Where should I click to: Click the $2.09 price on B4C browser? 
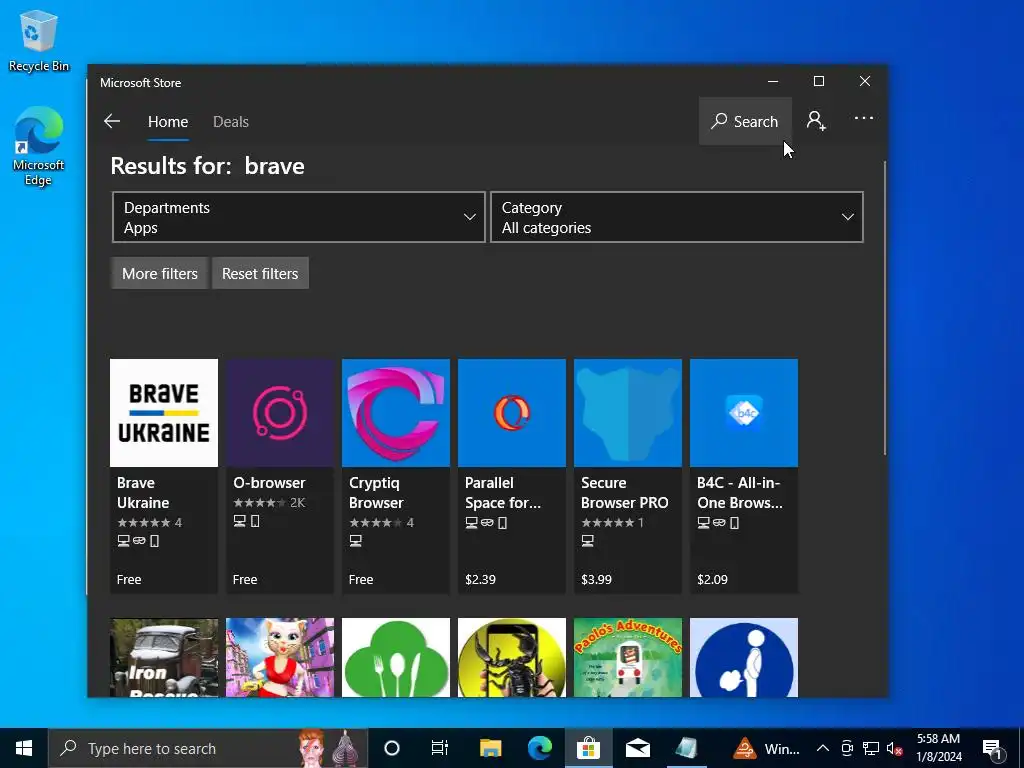point(712,579)
